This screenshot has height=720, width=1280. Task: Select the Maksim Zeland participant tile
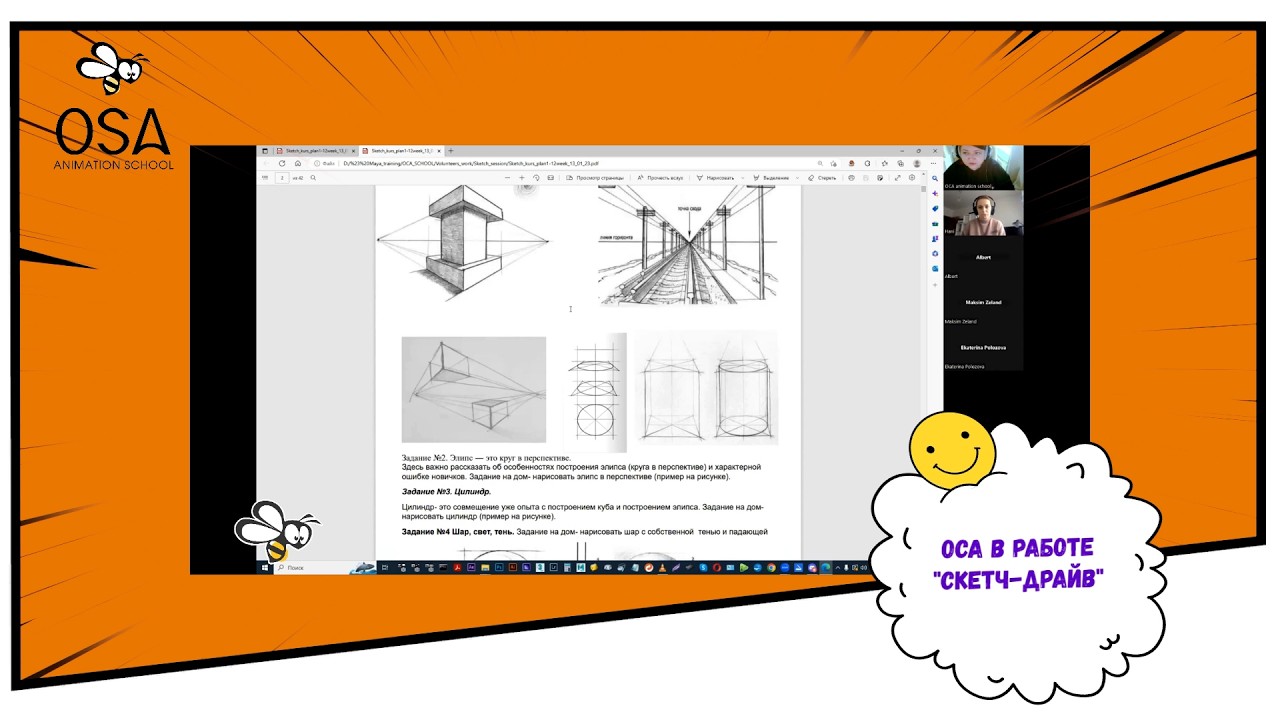coord(983,303)
